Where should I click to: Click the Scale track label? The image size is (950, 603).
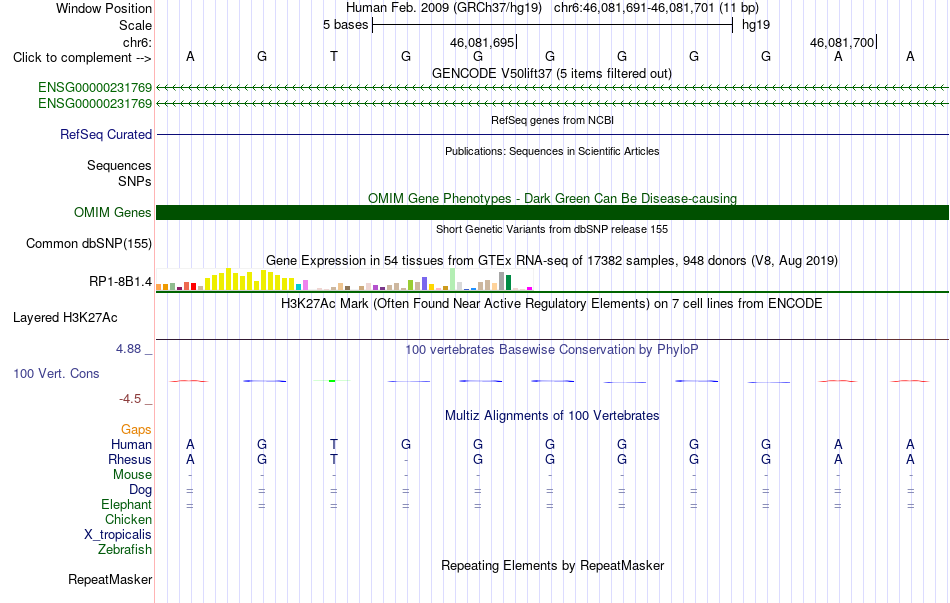[135, 25]
